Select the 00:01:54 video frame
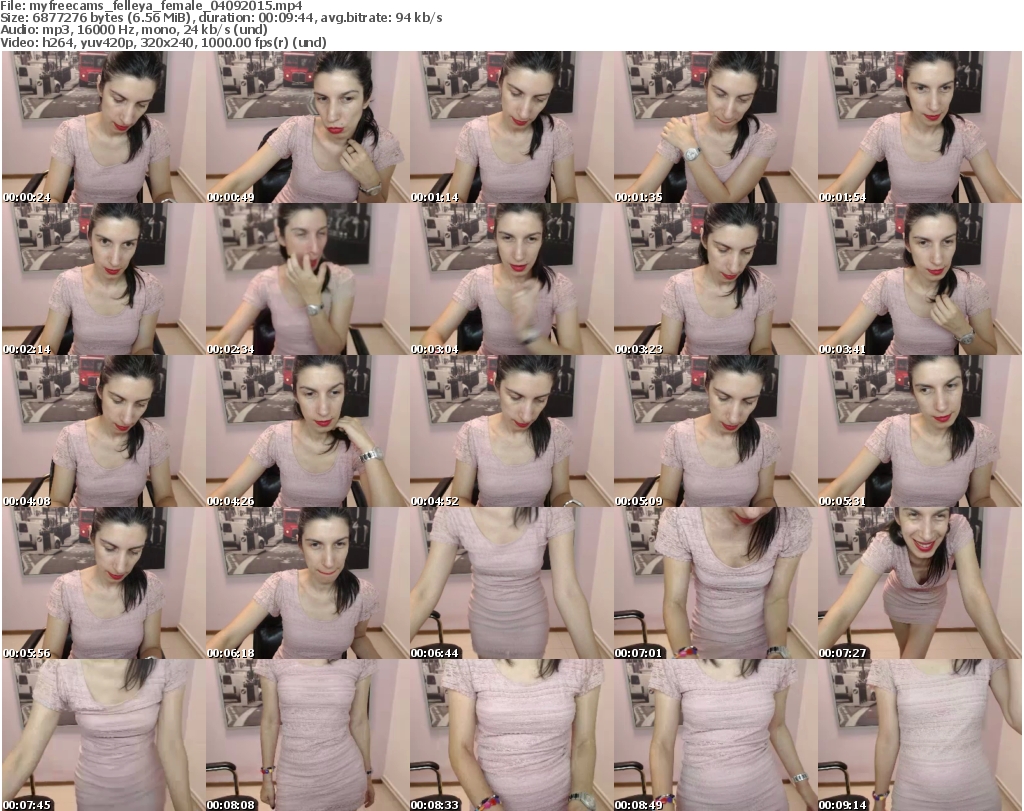The height and width of the screenshot is (811, 1024). click(920, 127)
